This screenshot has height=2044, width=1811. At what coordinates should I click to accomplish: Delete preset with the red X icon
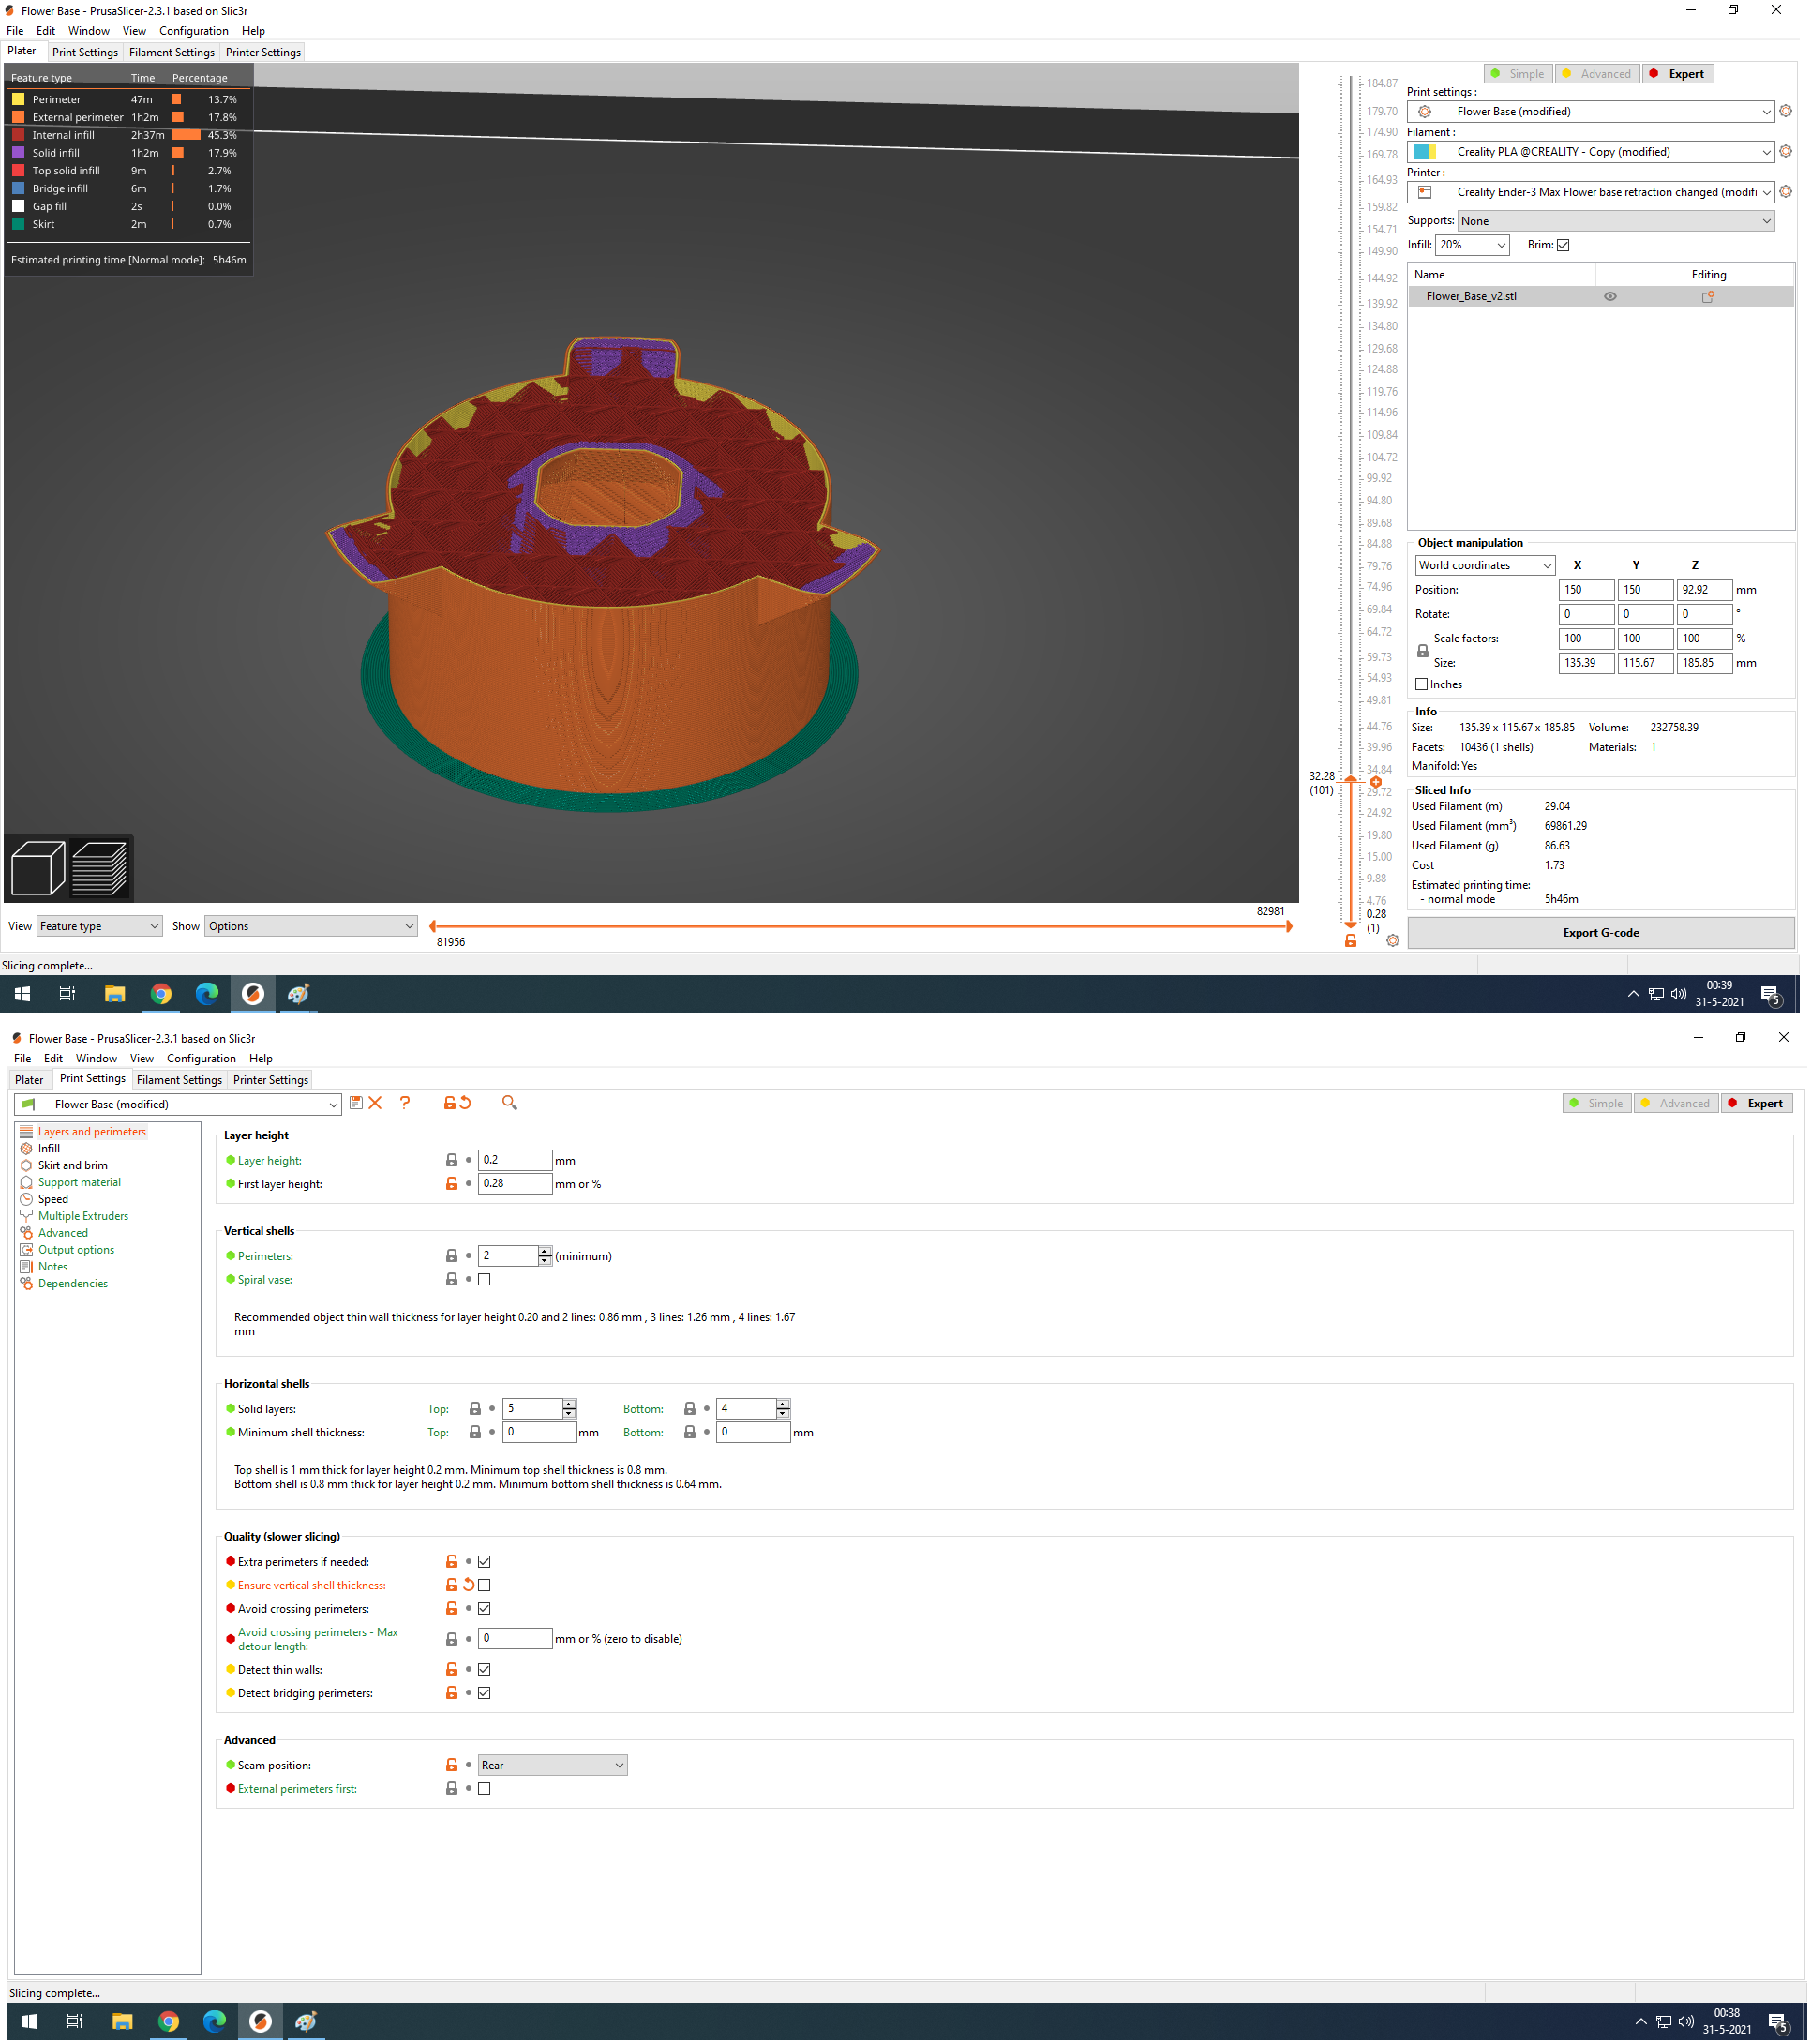coord(375,1102)
